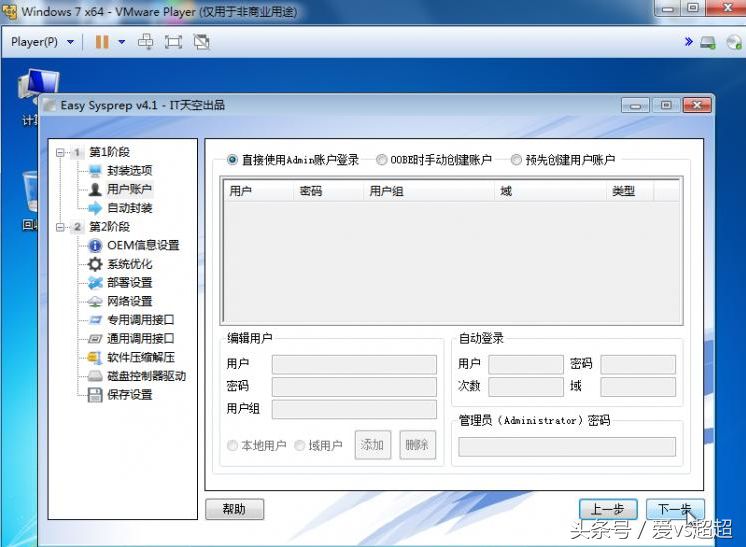Click the 用户组 input field
Screen dimensions: 746x547
(x=354, y=409)
